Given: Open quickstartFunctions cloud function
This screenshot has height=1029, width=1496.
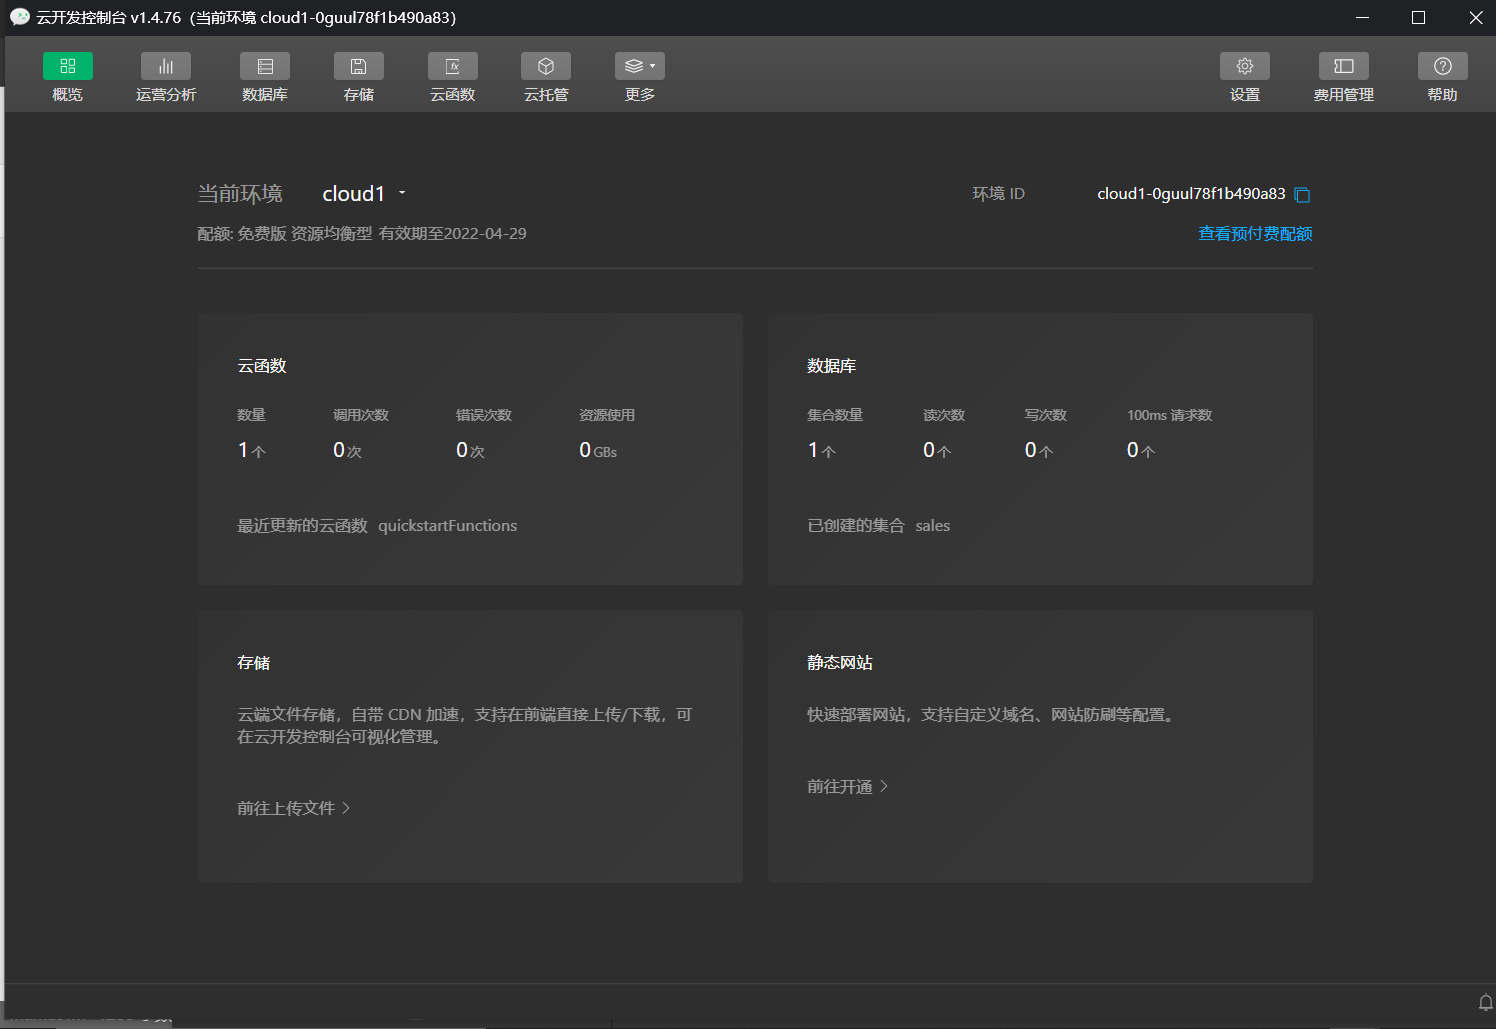Looking at the screenshot, I should click(447, 526).
